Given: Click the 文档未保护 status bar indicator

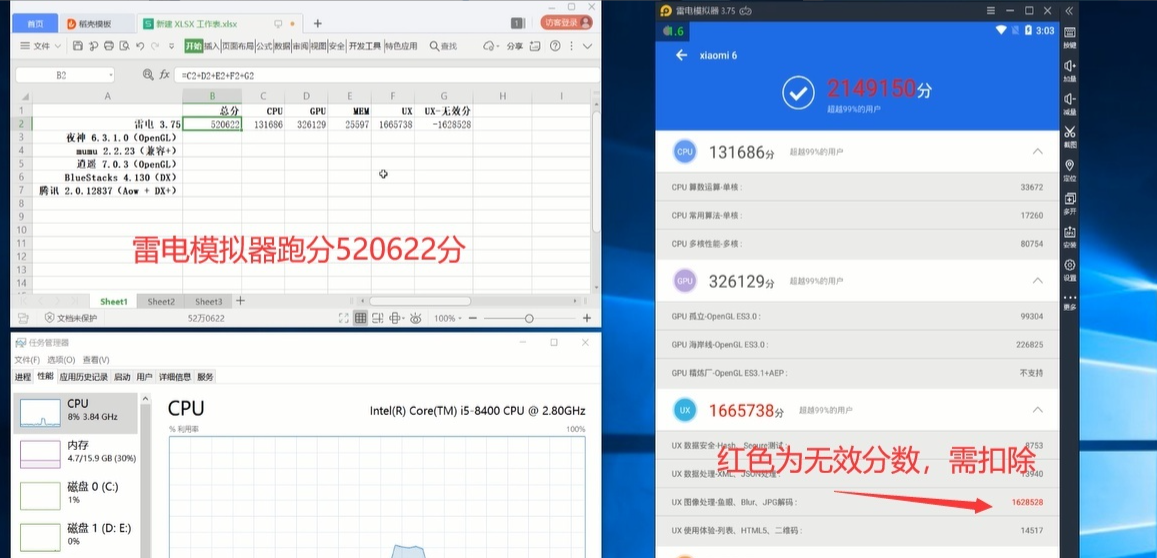Looking at the screenshot, I should (x=70, y=318).
